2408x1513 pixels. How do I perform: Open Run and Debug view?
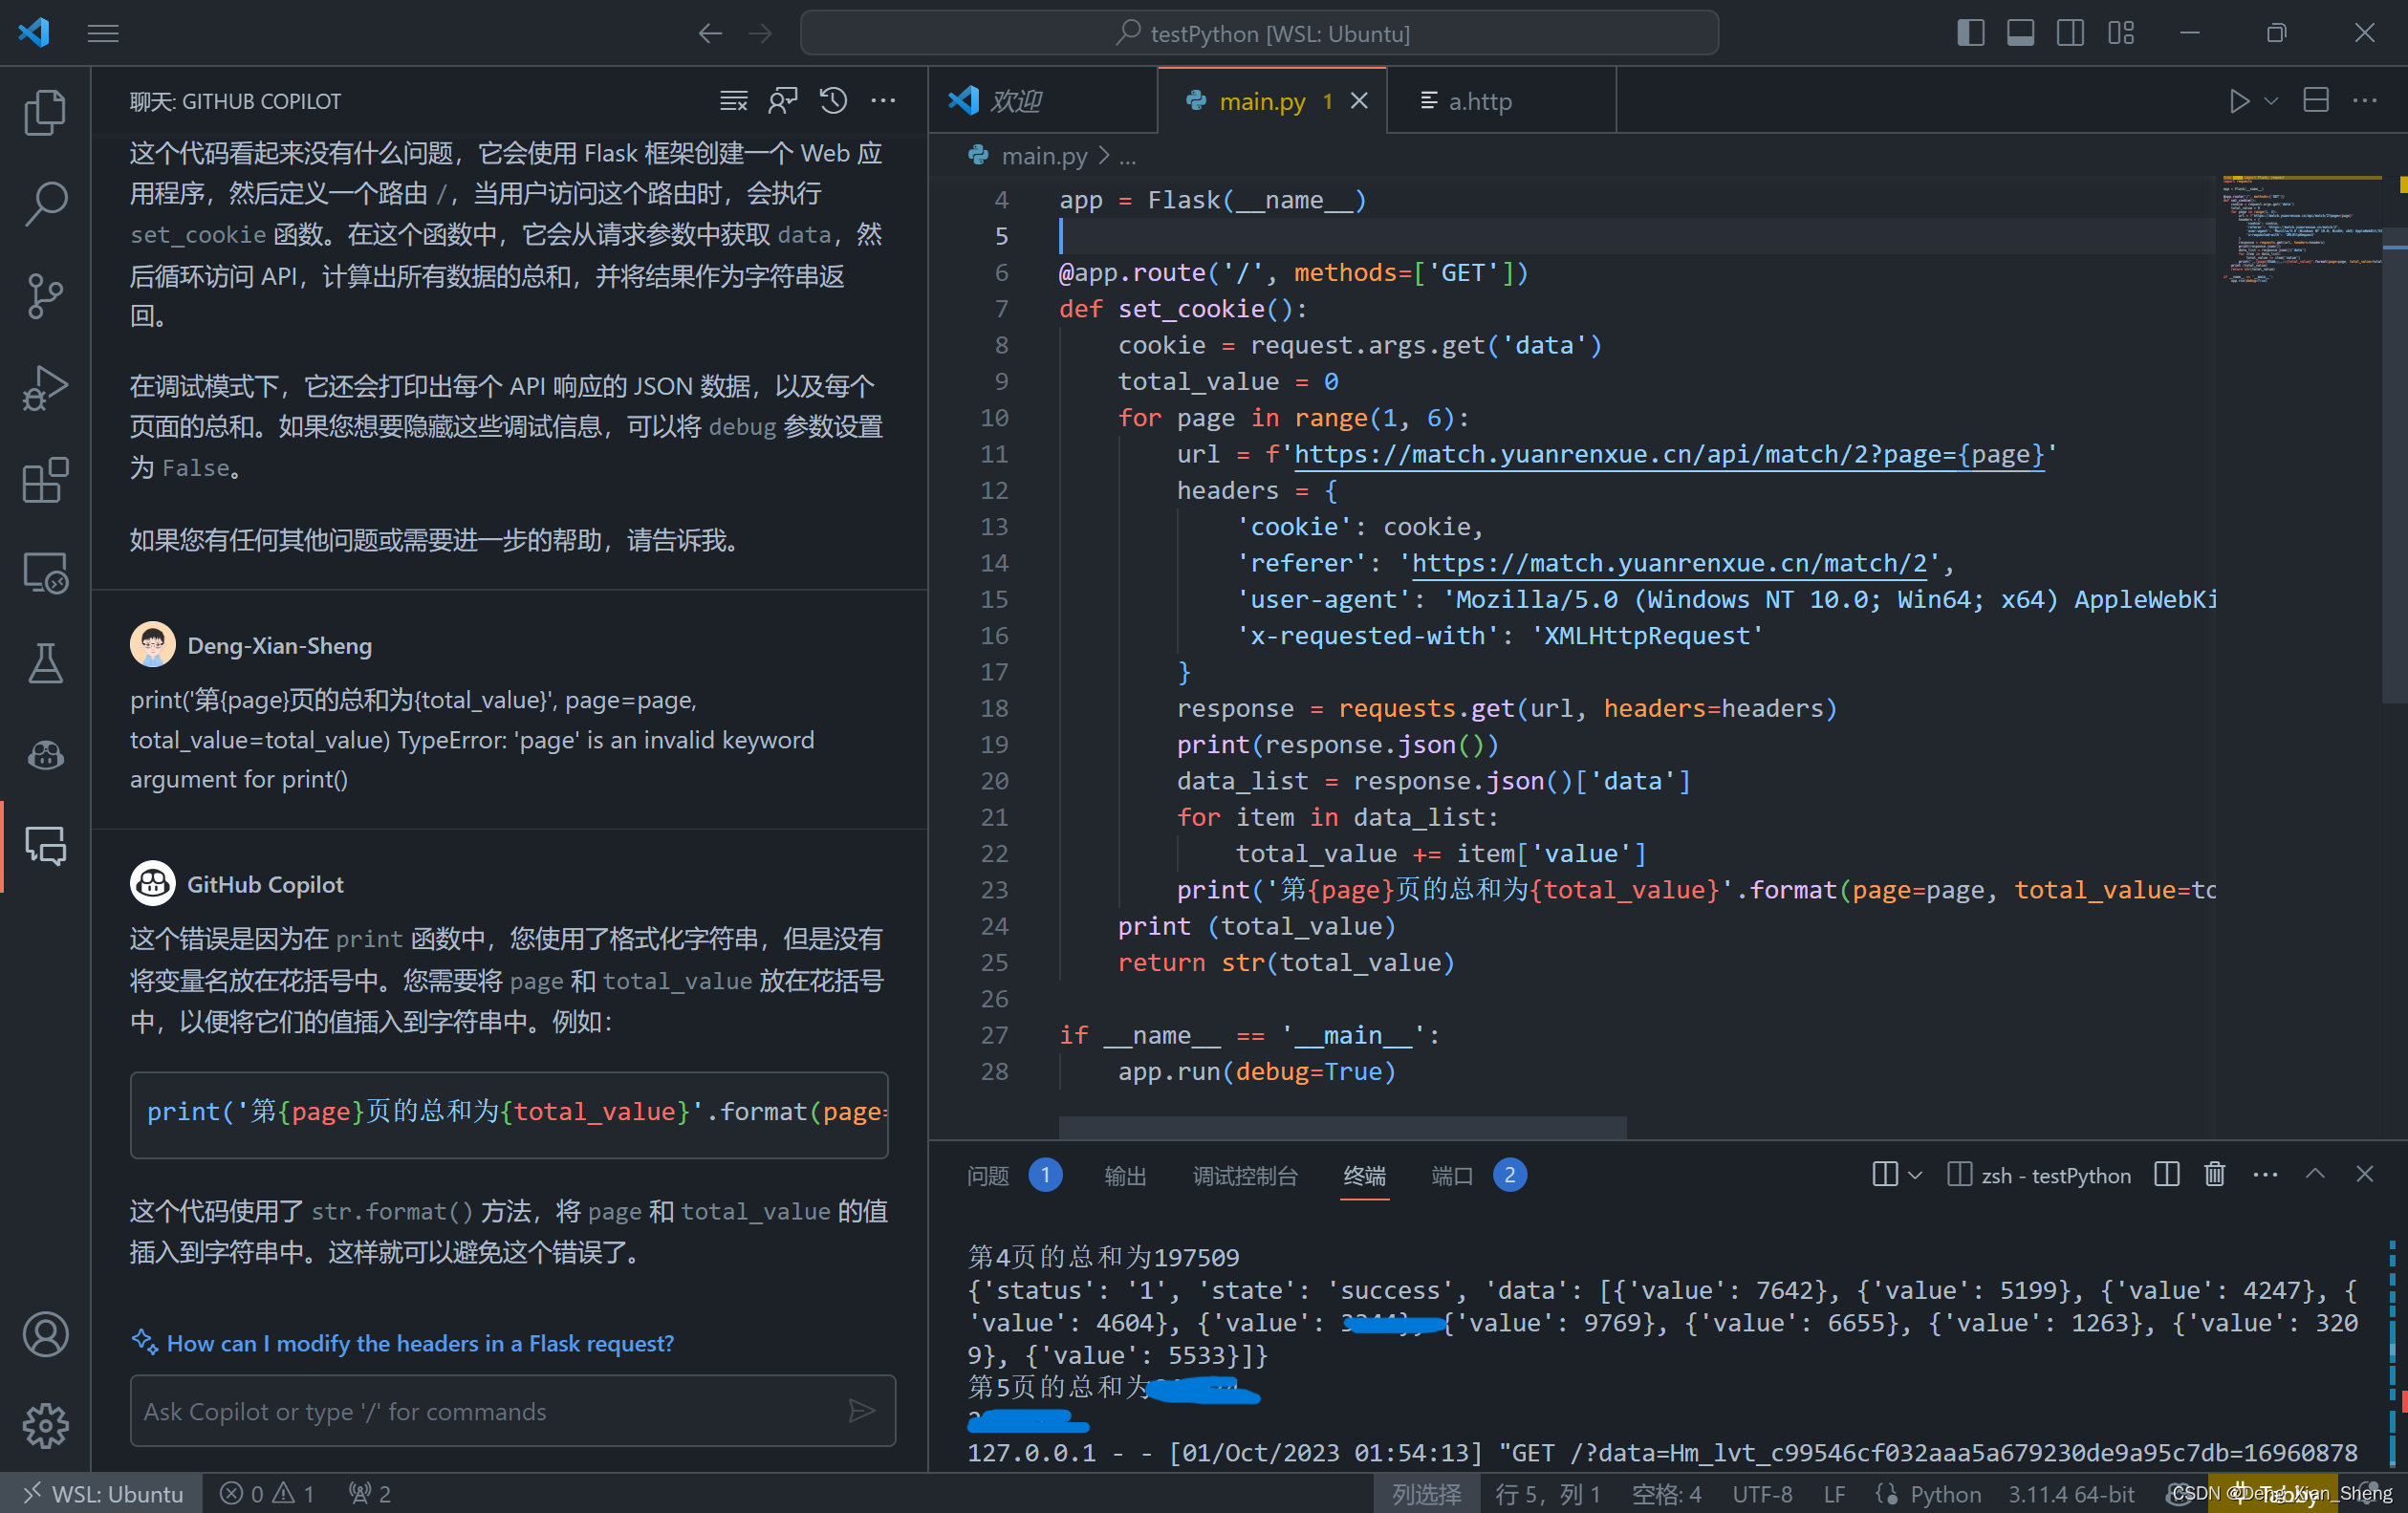45,388
